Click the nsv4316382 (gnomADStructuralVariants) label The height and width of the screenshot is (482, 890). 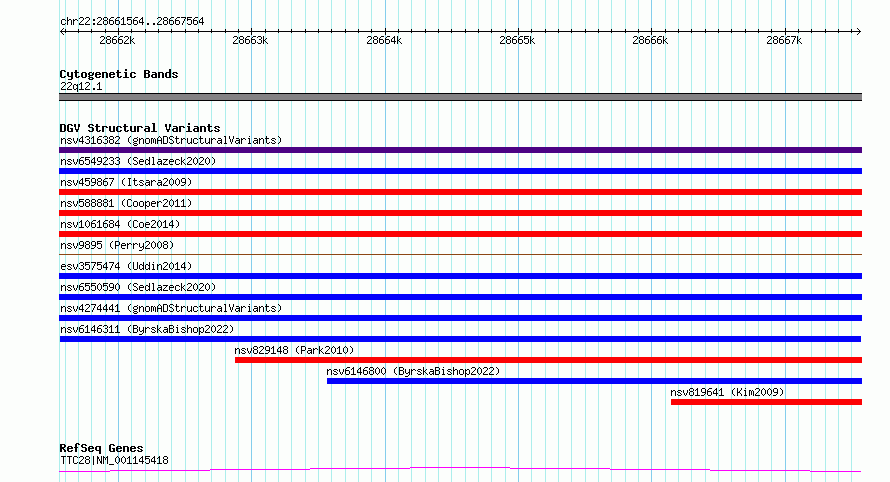pyautogui.click(x=171, y=140)
